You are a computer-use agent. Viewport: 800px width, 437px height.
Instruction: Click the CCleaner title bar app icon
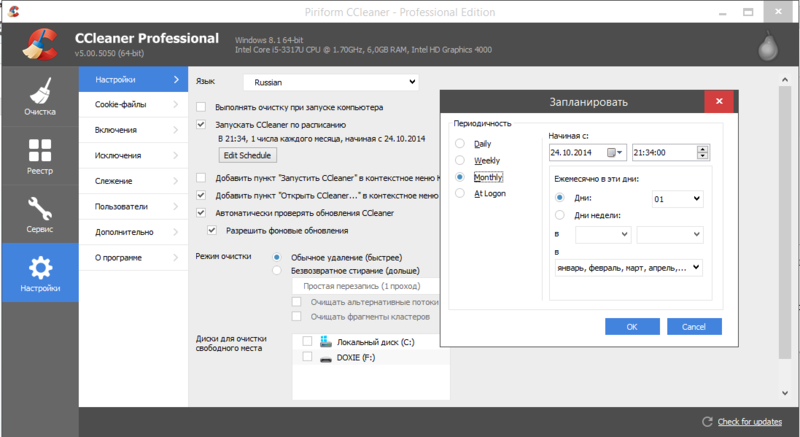click(x=14, y=12)
